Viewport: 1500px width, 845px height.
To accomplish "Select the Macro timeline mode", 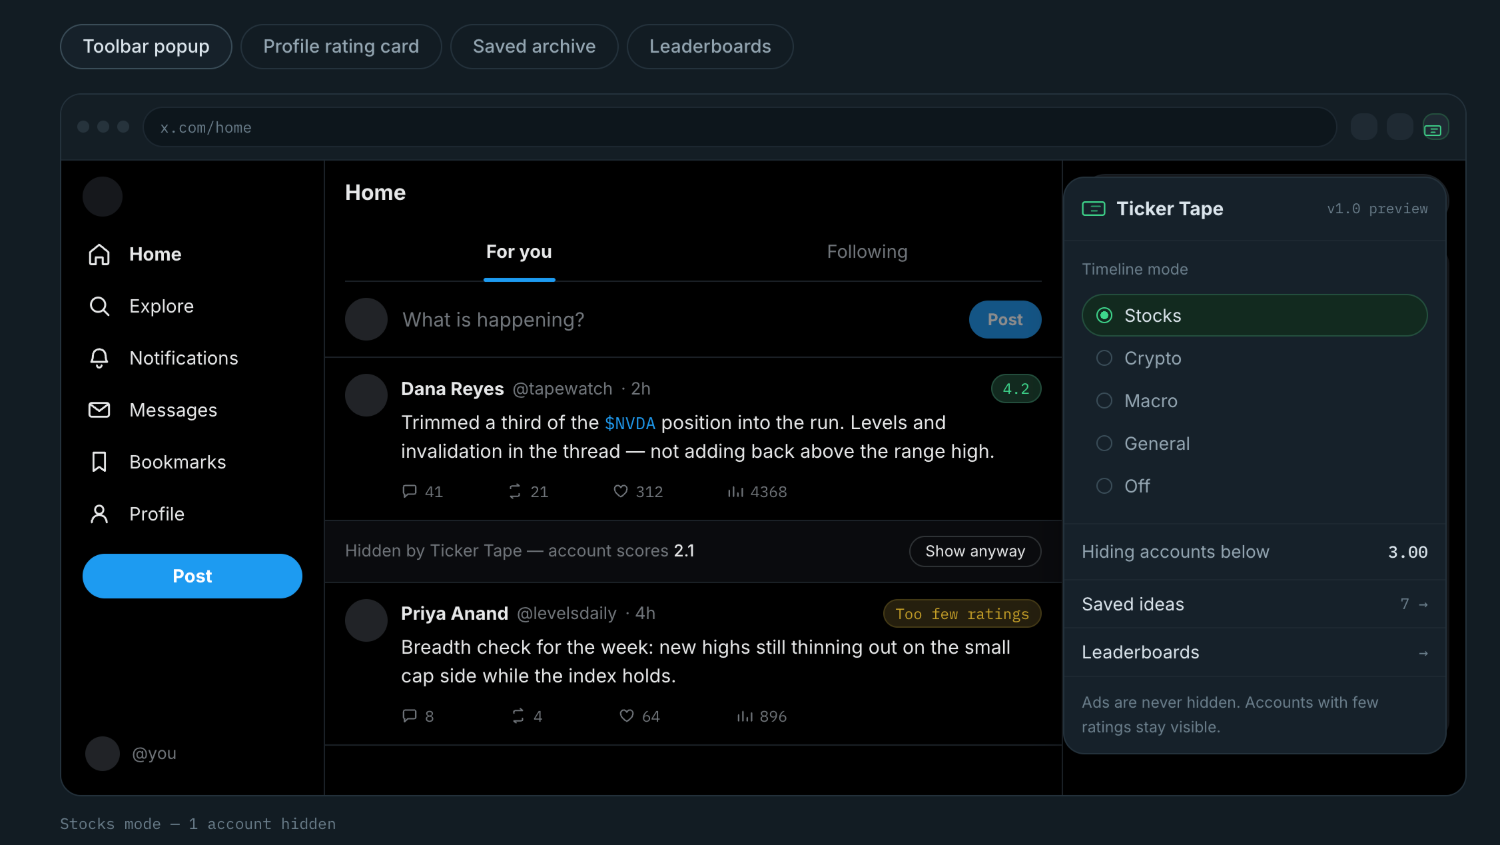I will (x=1254, y=401).
